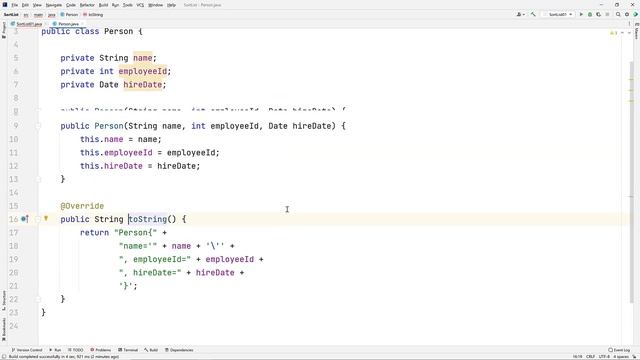Go to previous highlighted problem arrow
Screen dimensions: 640x360
pos(622,33)
